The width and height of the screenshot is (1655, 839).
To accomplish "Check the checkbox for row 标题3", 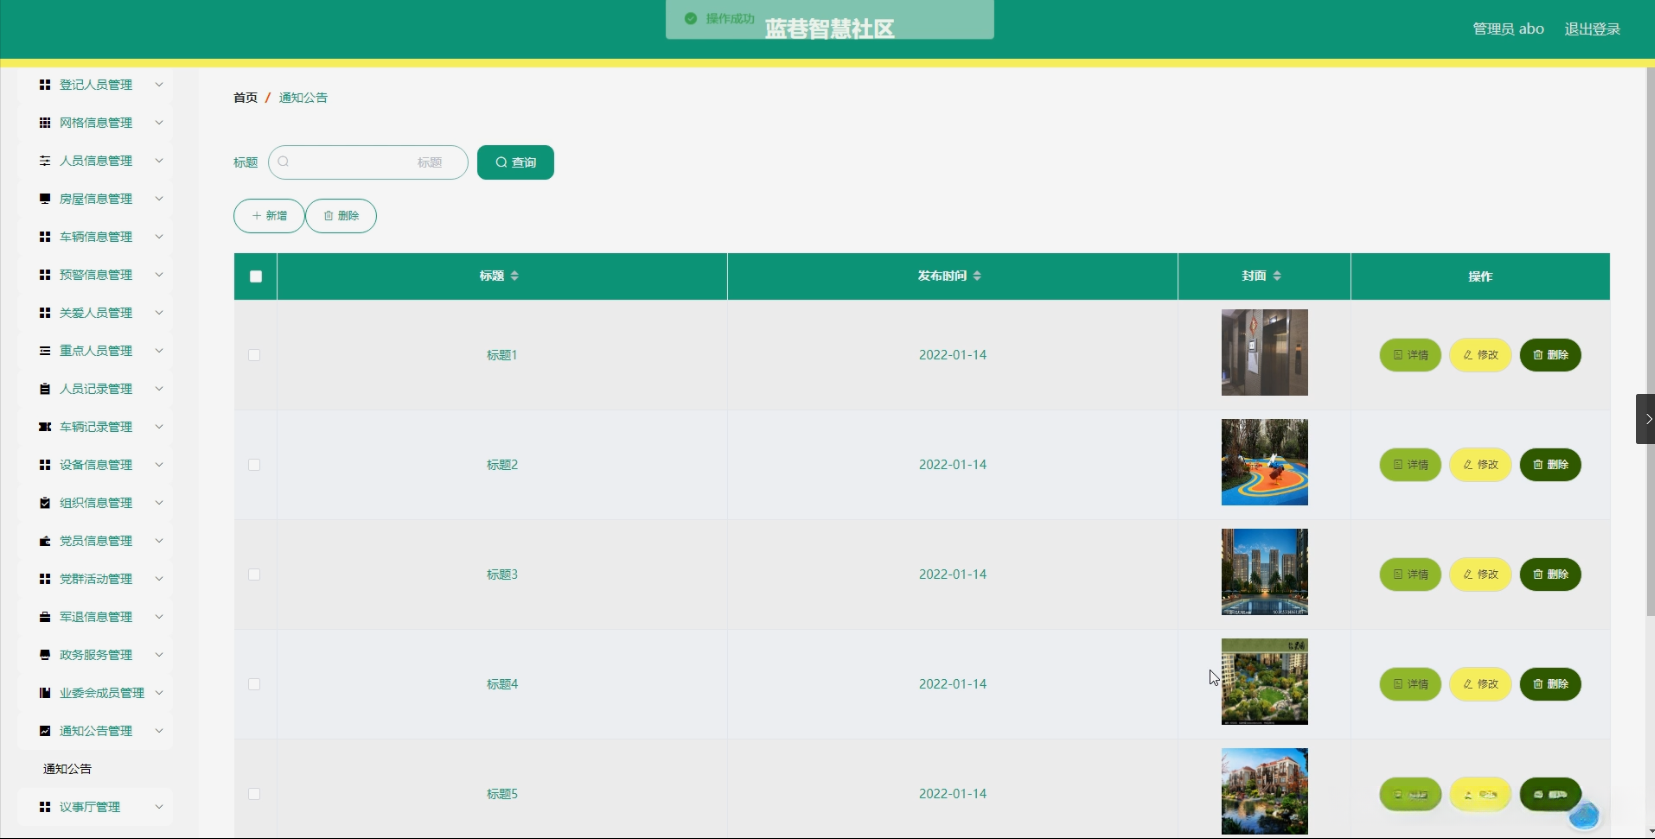I will point(254,575).
